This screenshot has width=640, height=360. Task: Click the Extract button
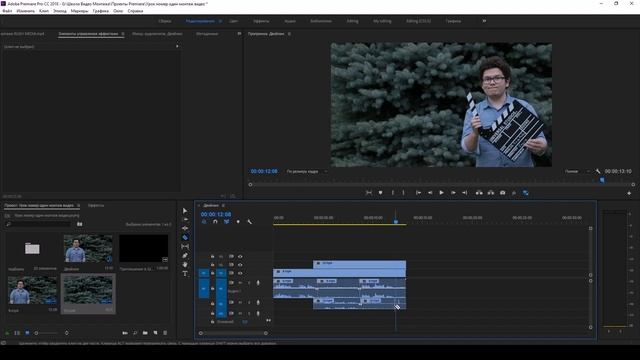point(491,193)
